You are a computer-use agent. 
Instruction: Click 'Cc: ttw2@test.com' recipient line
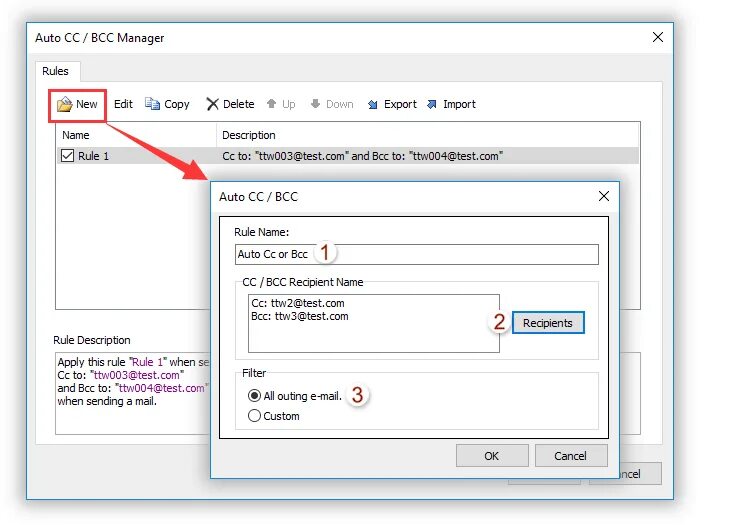(297, 303)
